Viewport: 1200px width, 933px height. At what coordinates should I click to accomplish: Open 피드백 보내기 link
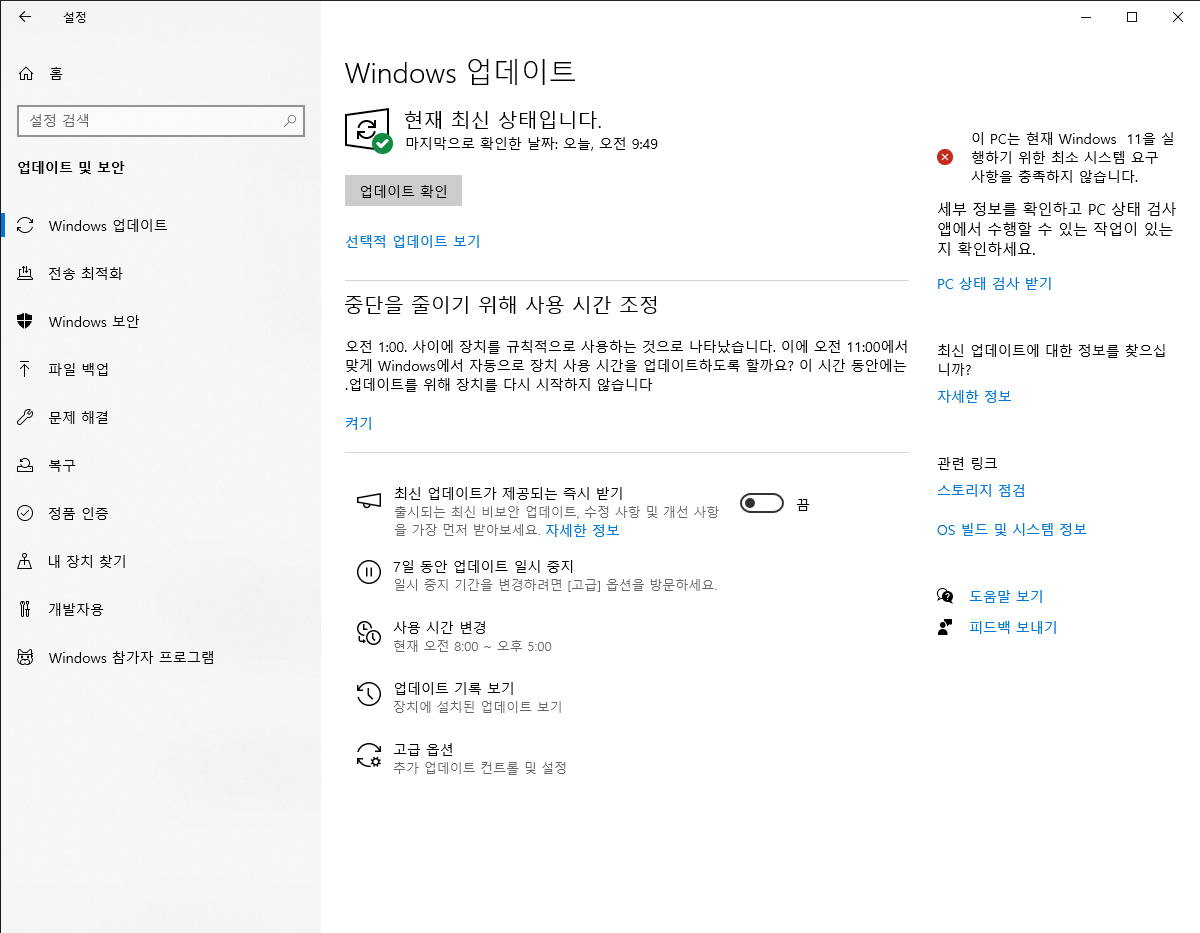(x=1013, y=627)
